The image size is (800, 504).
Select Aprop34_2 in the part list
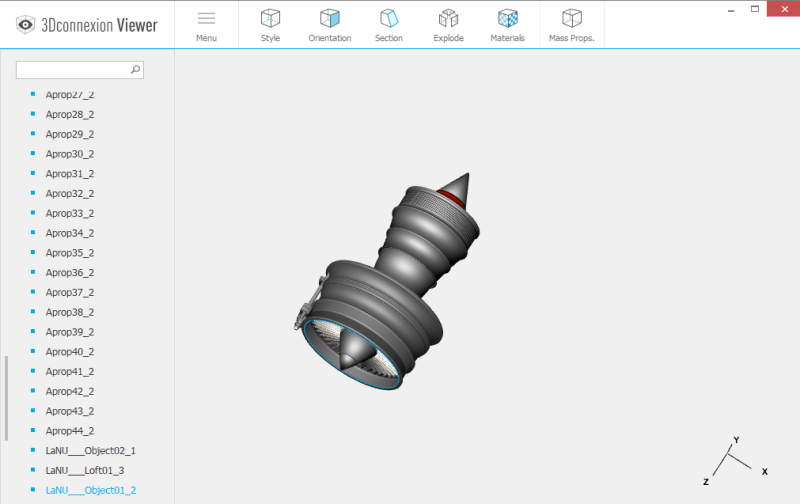point(70,233)
